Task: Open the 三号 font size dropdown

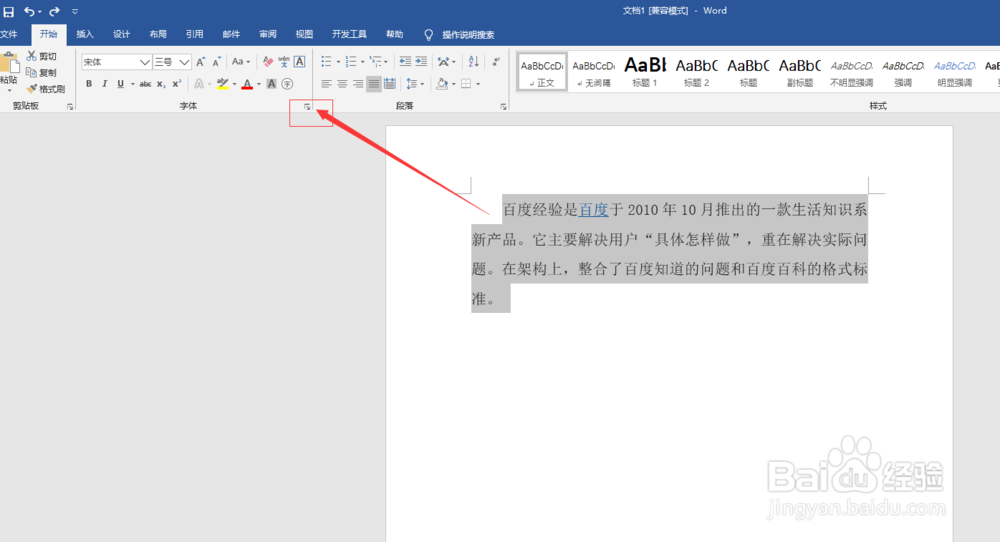Action: pyautogui.click(x=184, y=62)
